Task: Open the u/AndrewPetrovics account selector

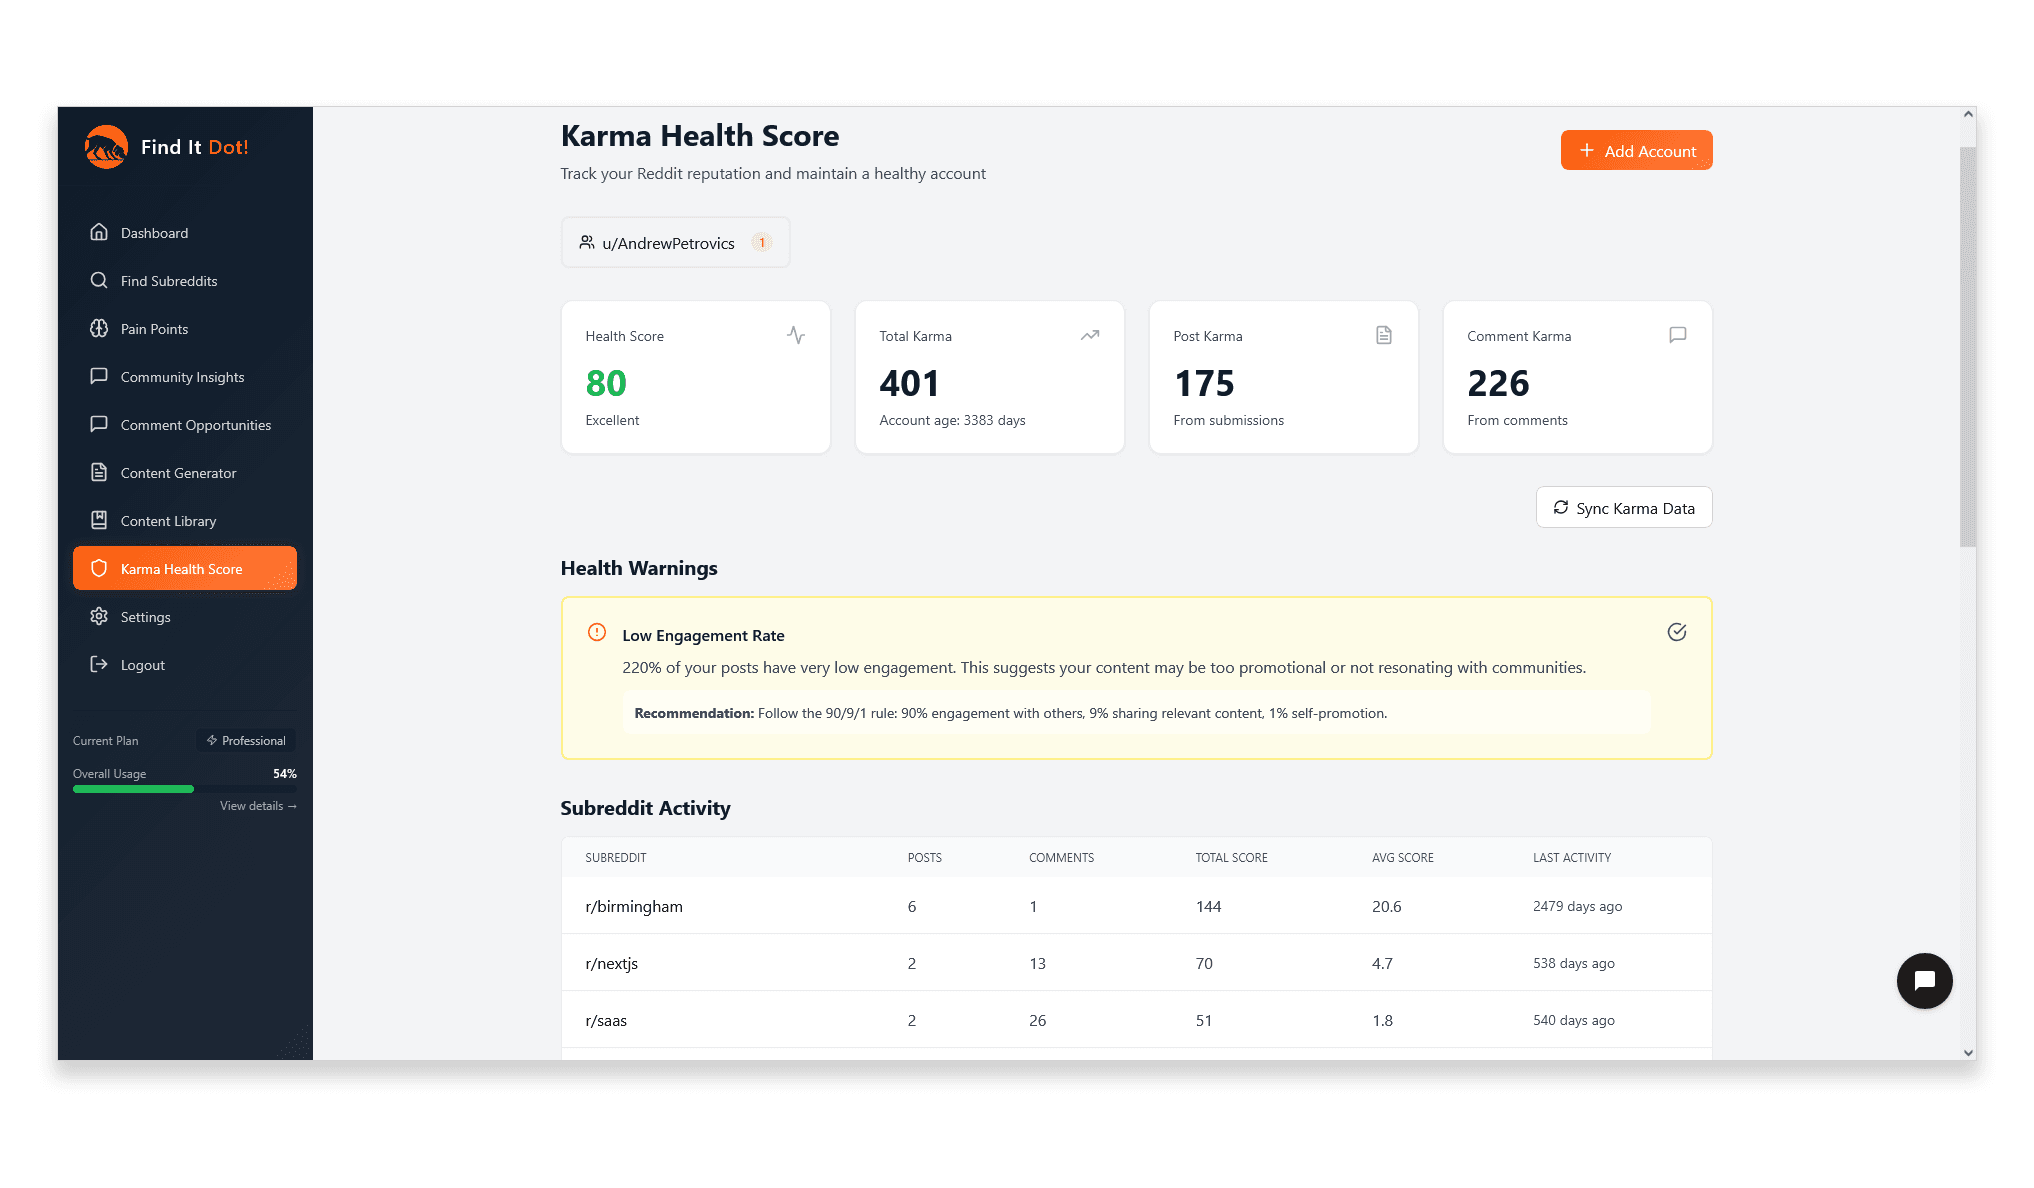Action: [x=675, y=242]
